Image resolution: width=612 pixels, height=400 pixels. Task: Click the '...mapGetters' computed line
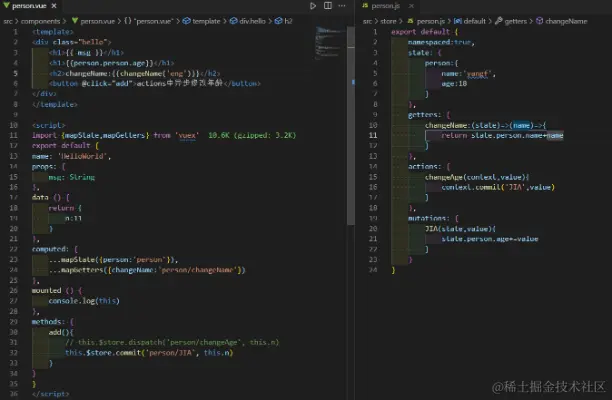coord(147,270)
